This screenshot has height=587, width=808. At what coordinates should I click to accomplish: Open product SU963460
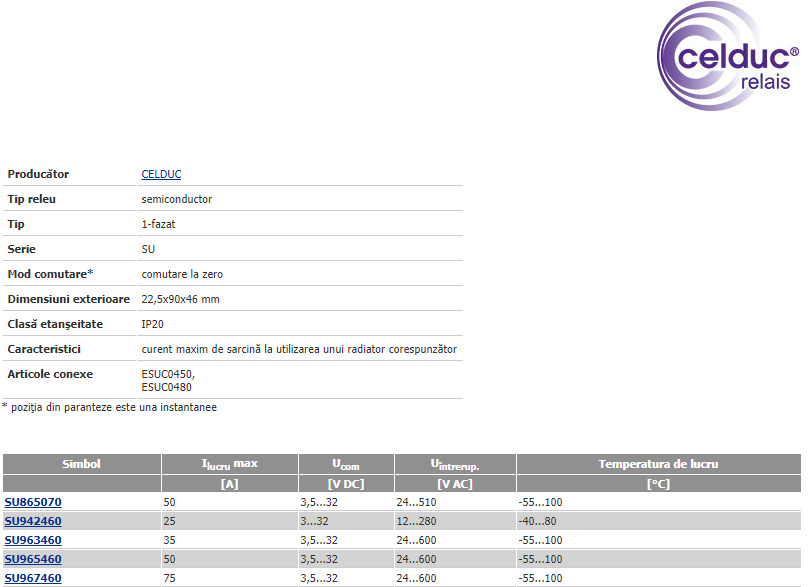tap(33, 540)
